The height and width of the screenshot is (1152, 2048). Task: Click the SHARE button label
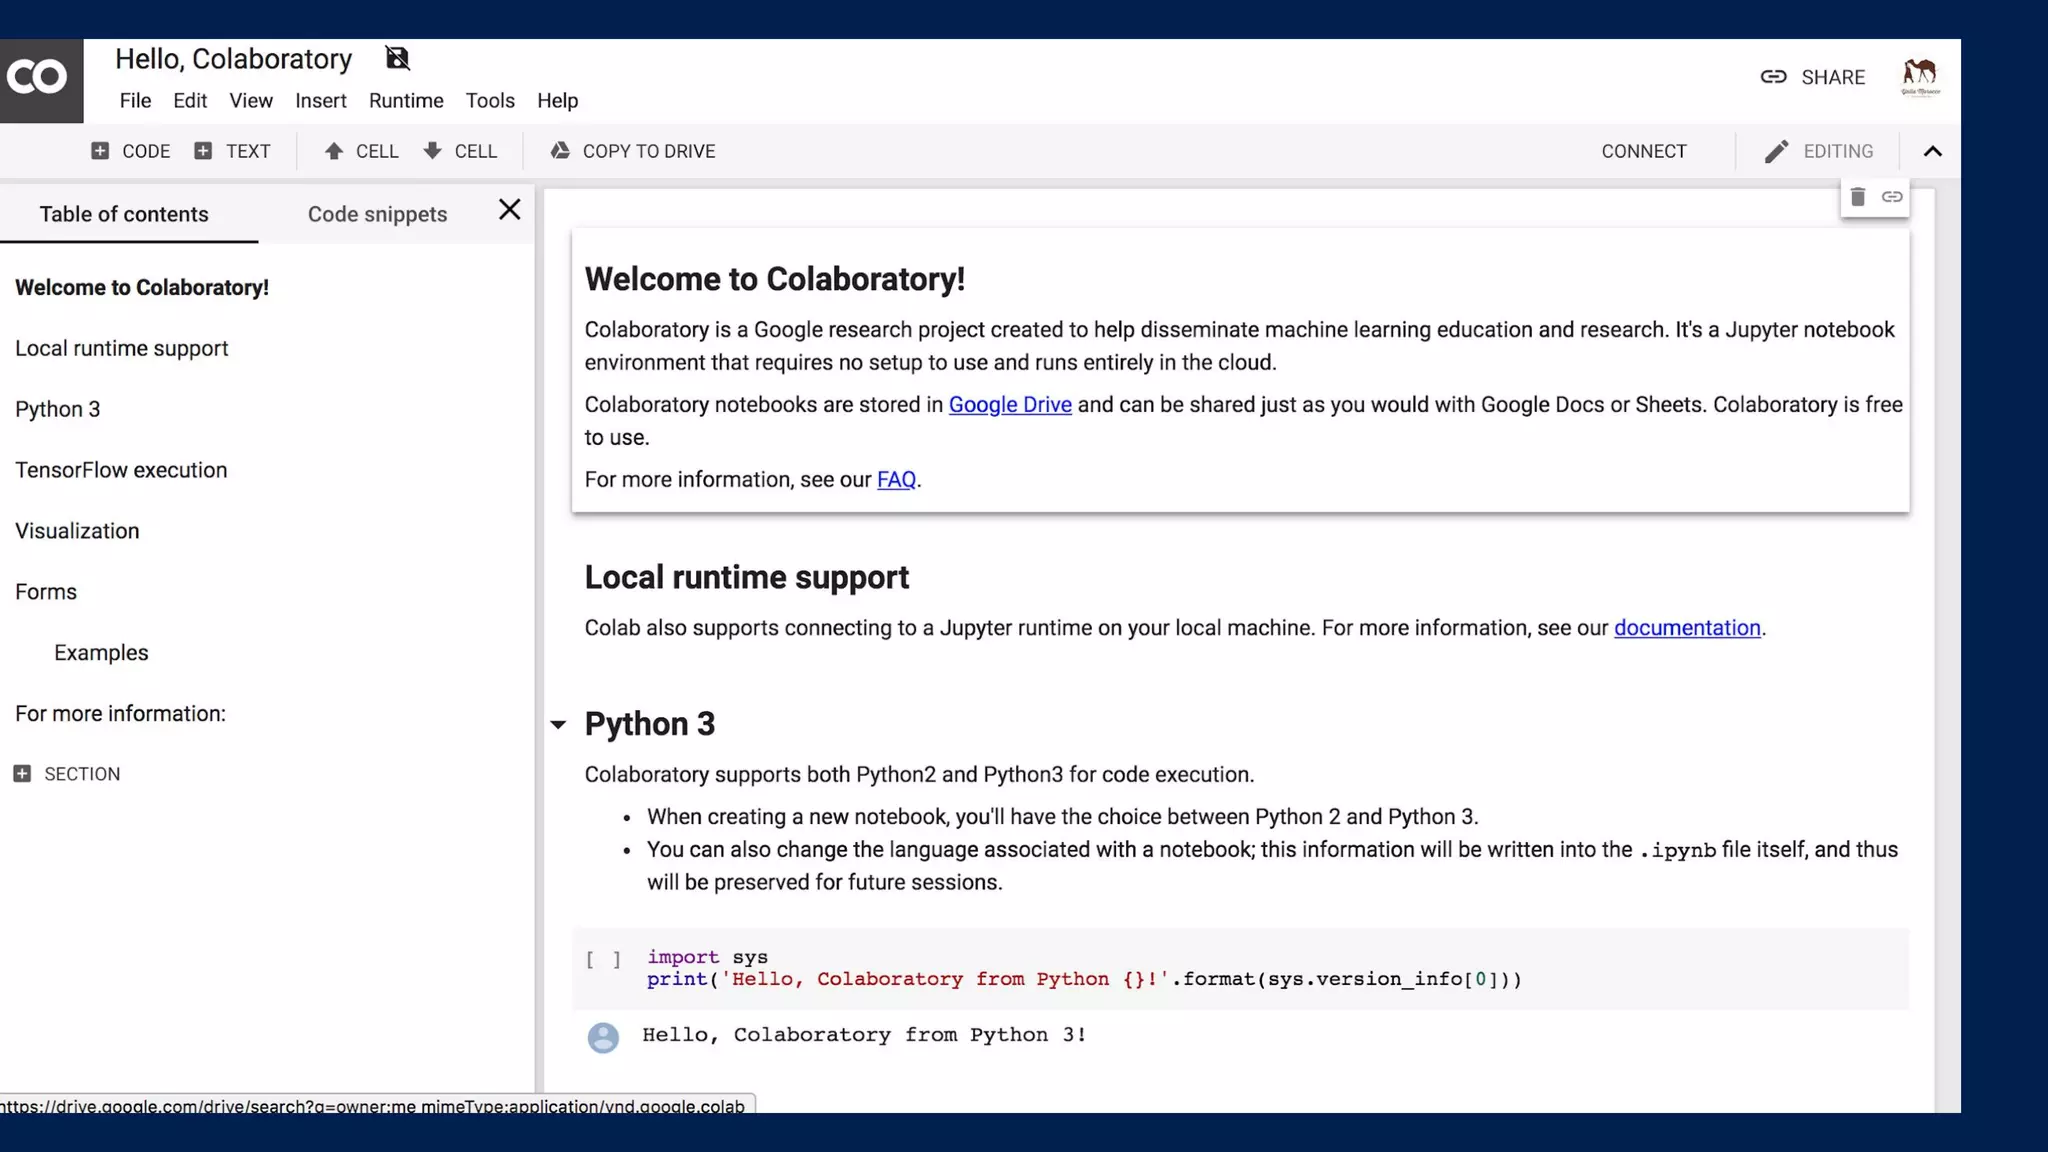coord(1833,77)
